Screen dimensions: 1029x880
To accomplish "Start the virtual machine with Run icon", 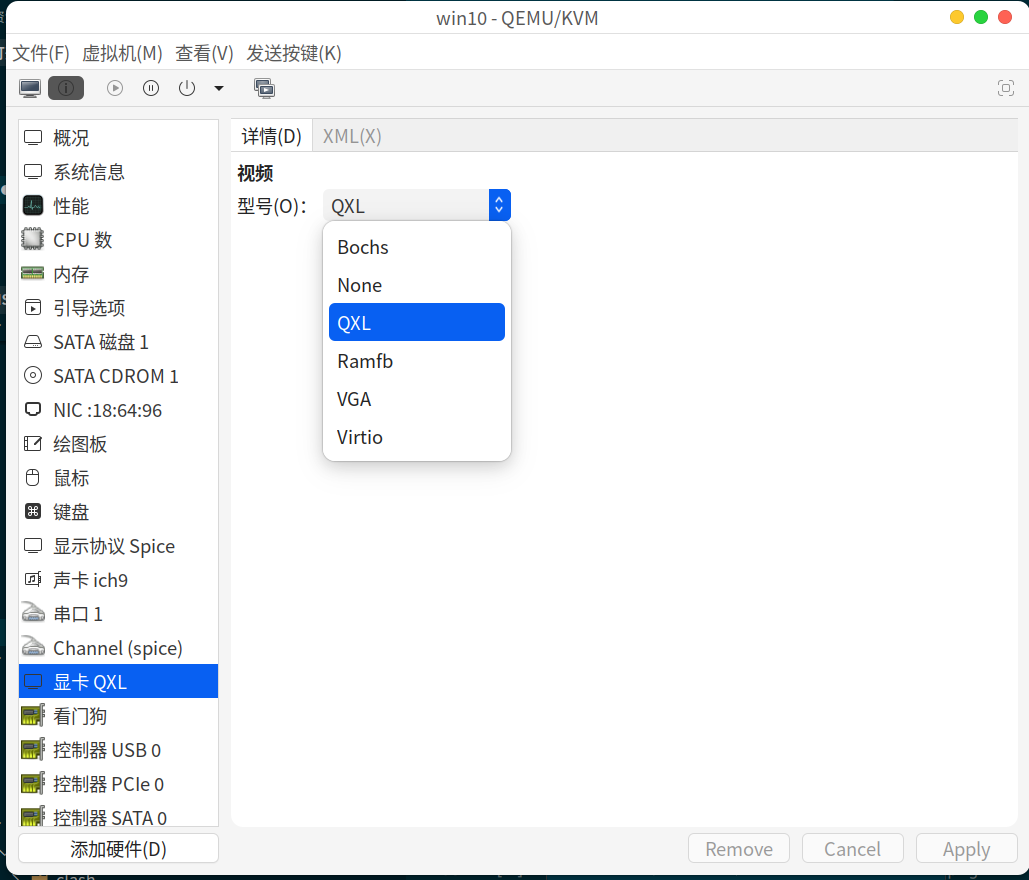I will tap(115, 88).
